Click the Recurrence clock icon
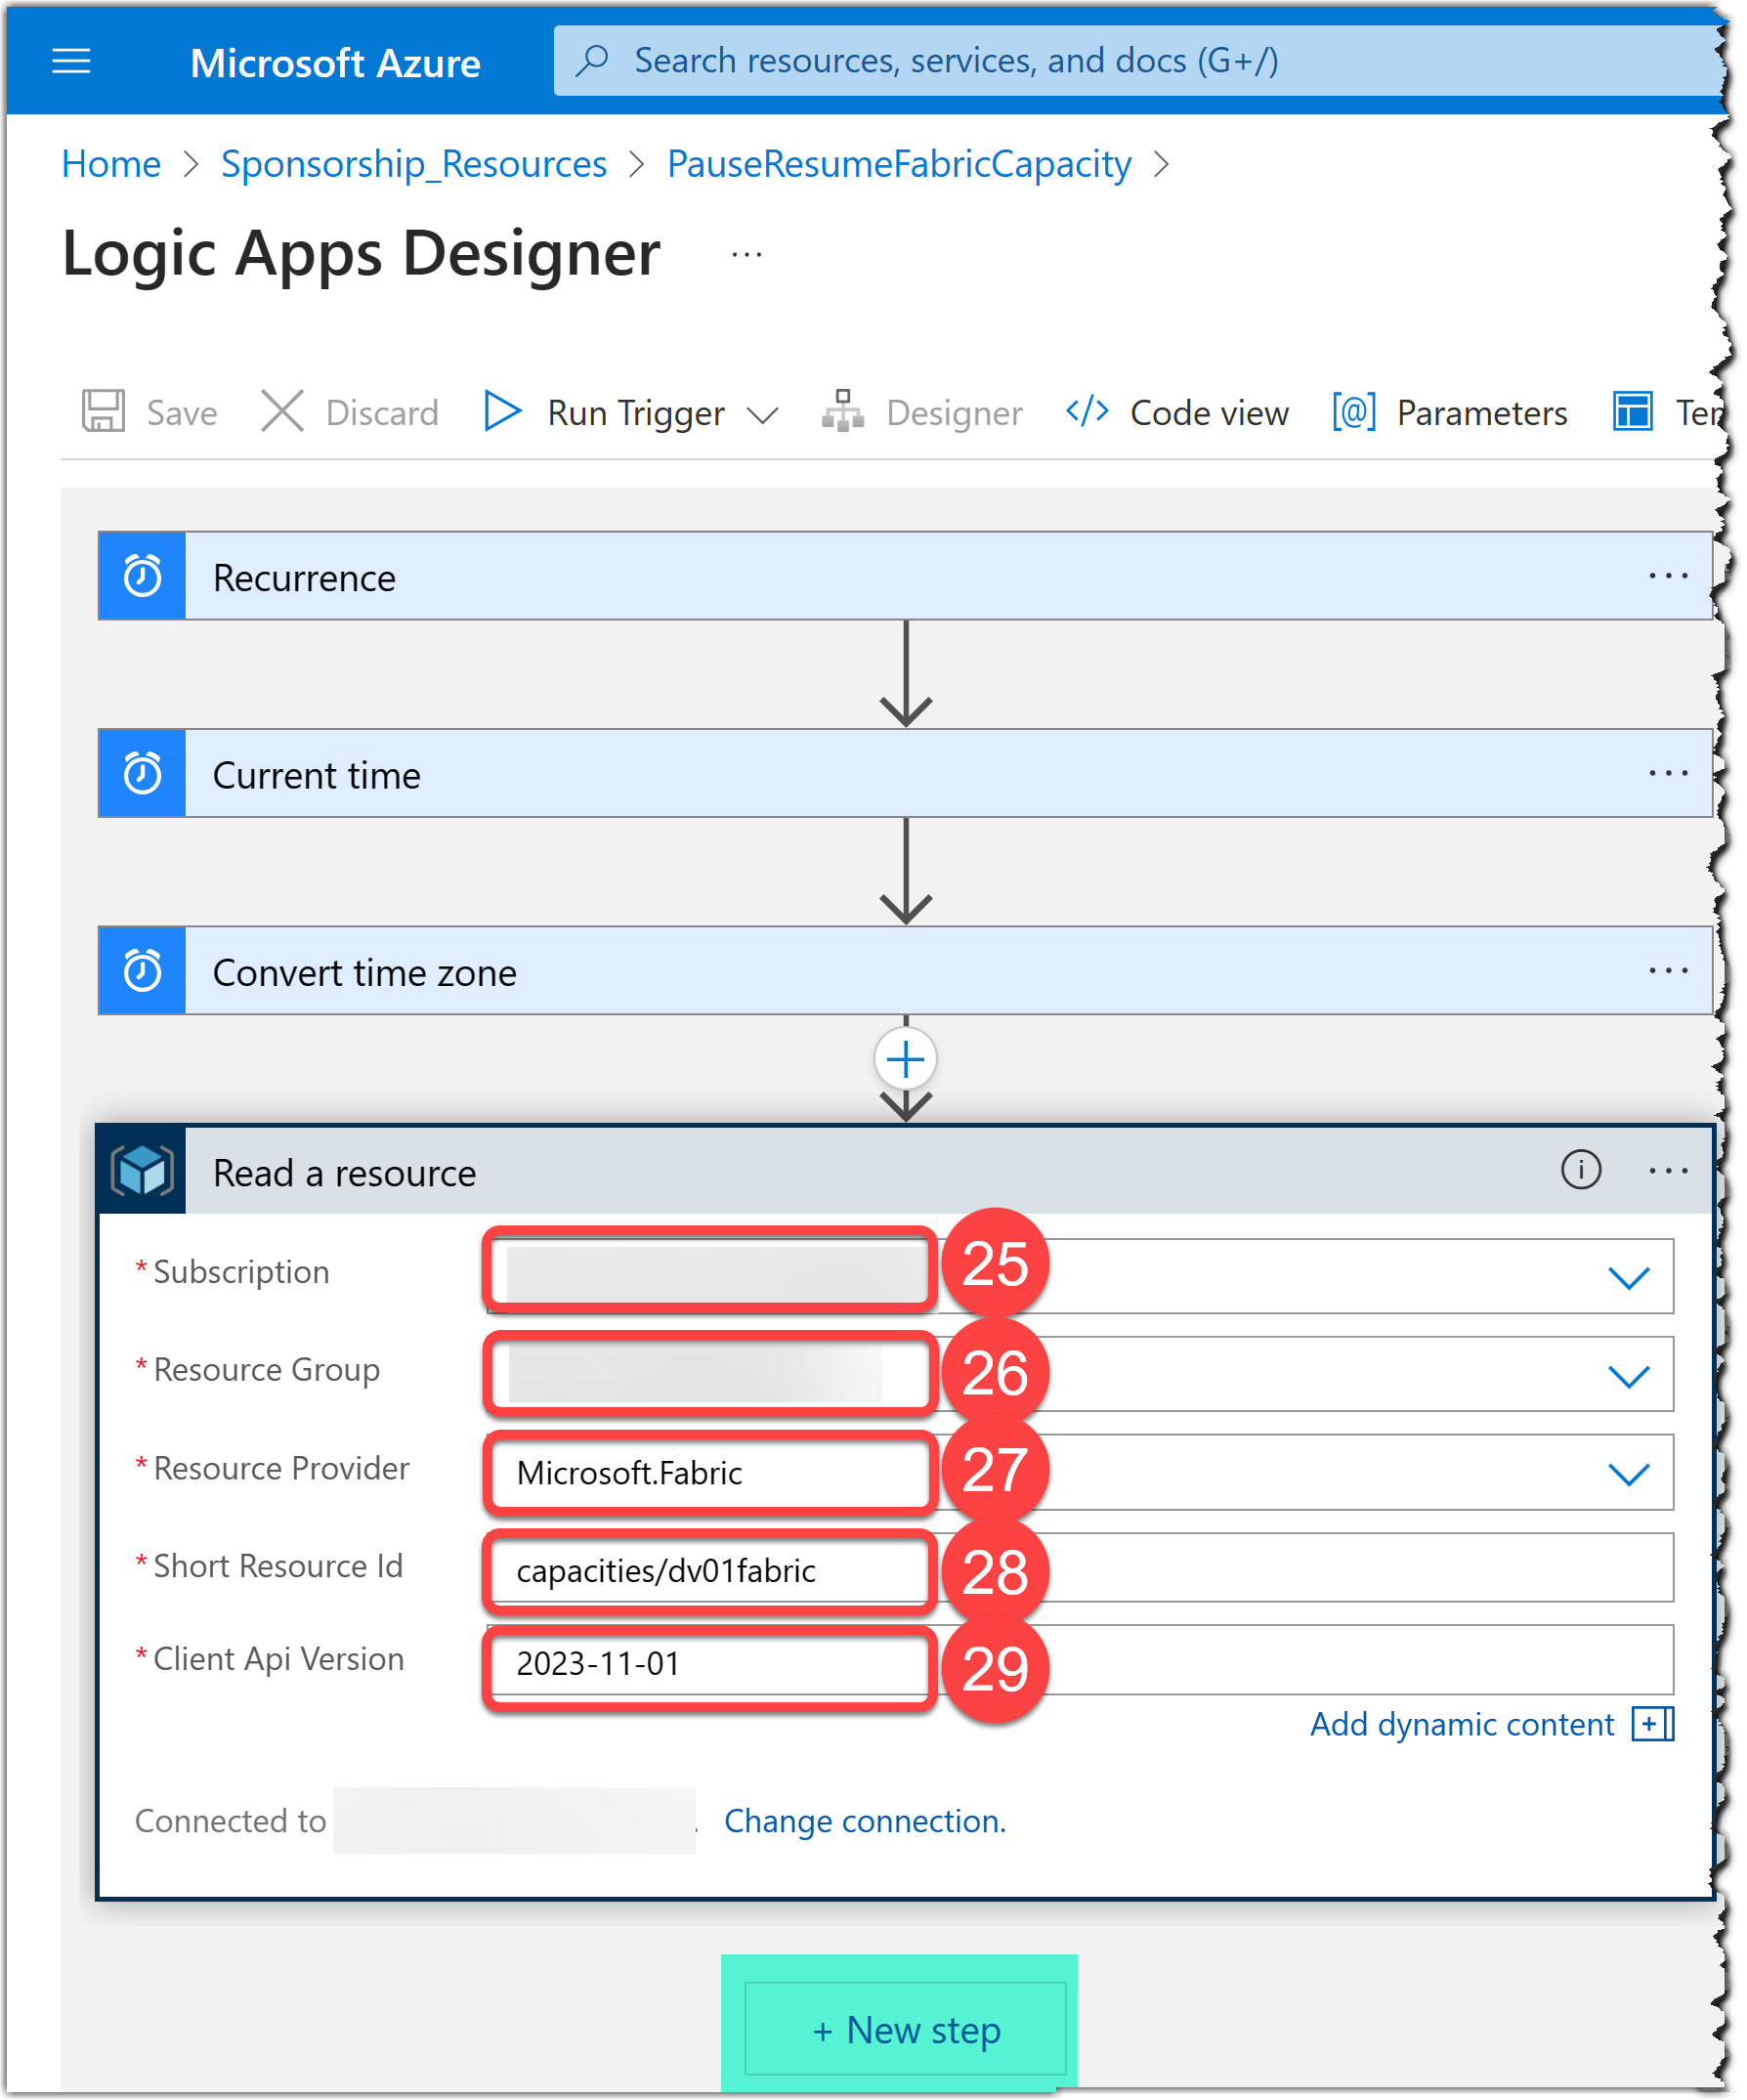This screenshot has width=1747, height=2100. 142,576
